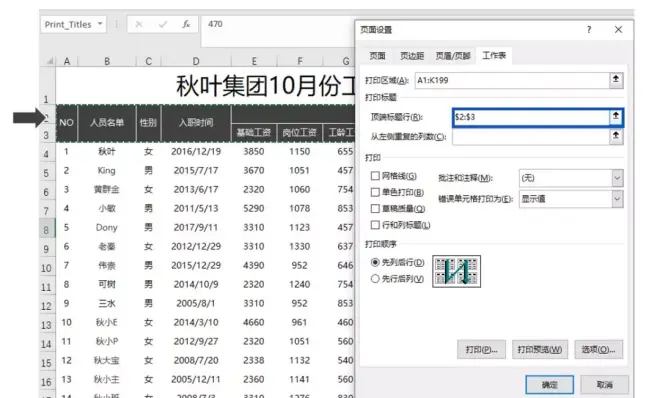Click the OK (确定) button
This screenshot has width=660, height=398.
tap(549, 385)
